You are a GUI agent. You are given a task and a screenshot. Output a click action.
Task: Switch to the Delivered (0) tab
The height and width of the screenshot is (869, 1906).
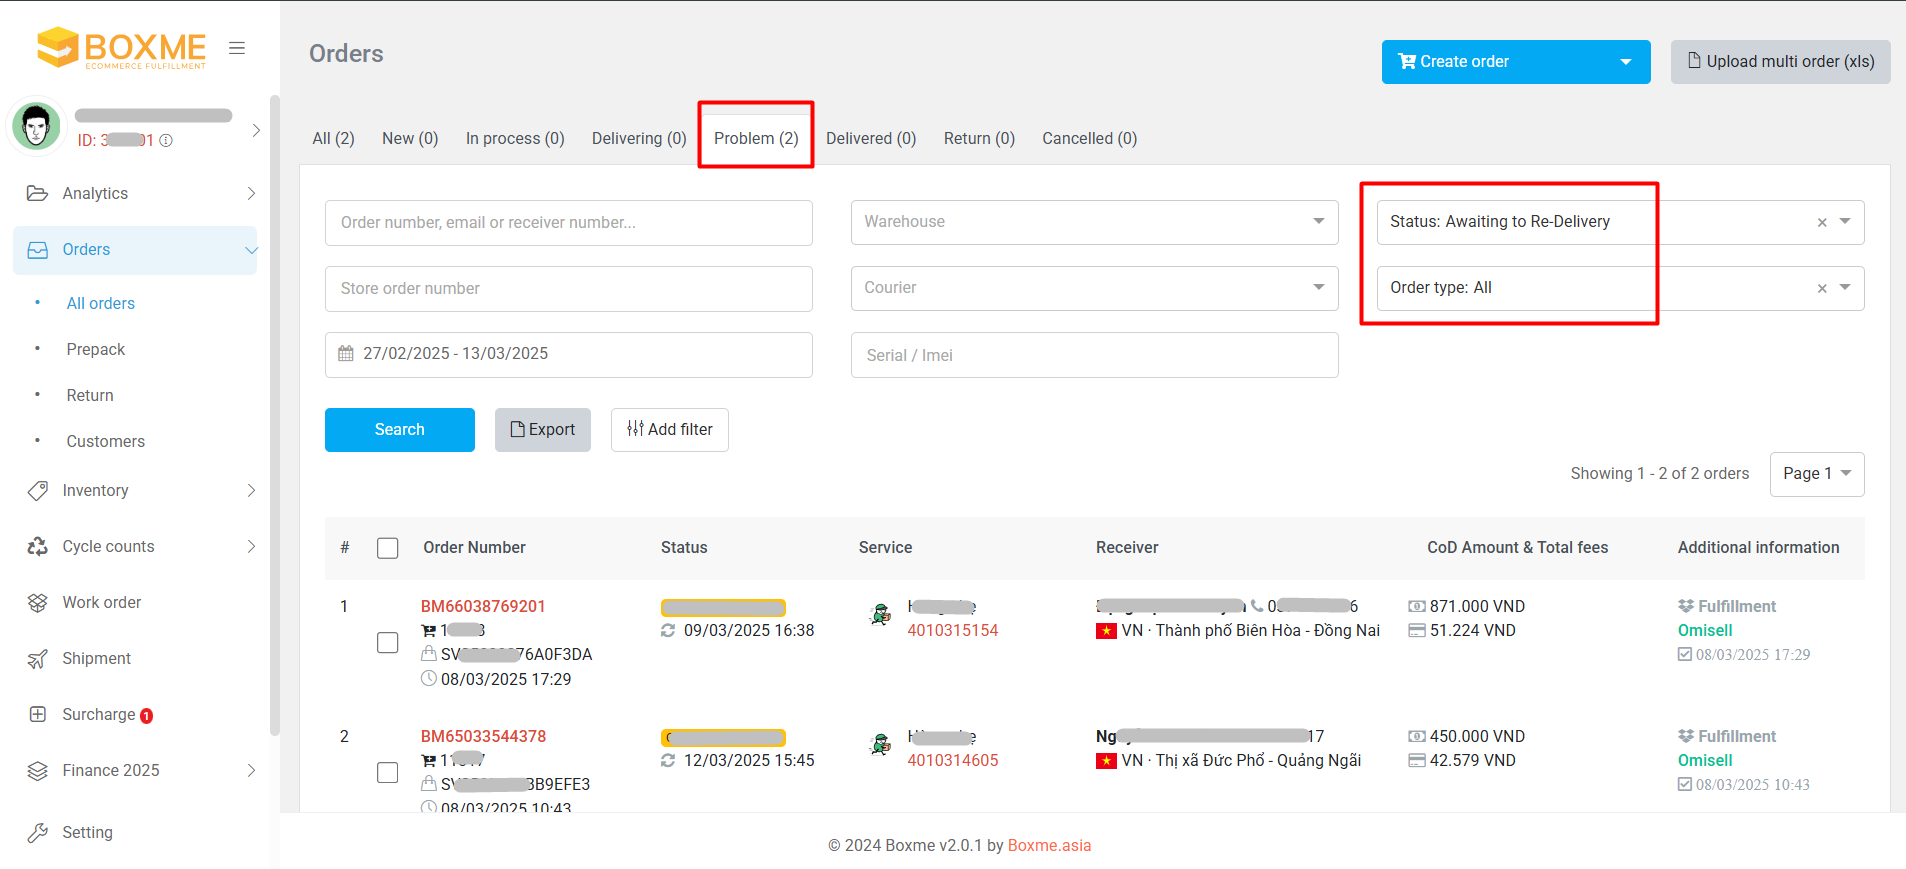pos(870,138)
